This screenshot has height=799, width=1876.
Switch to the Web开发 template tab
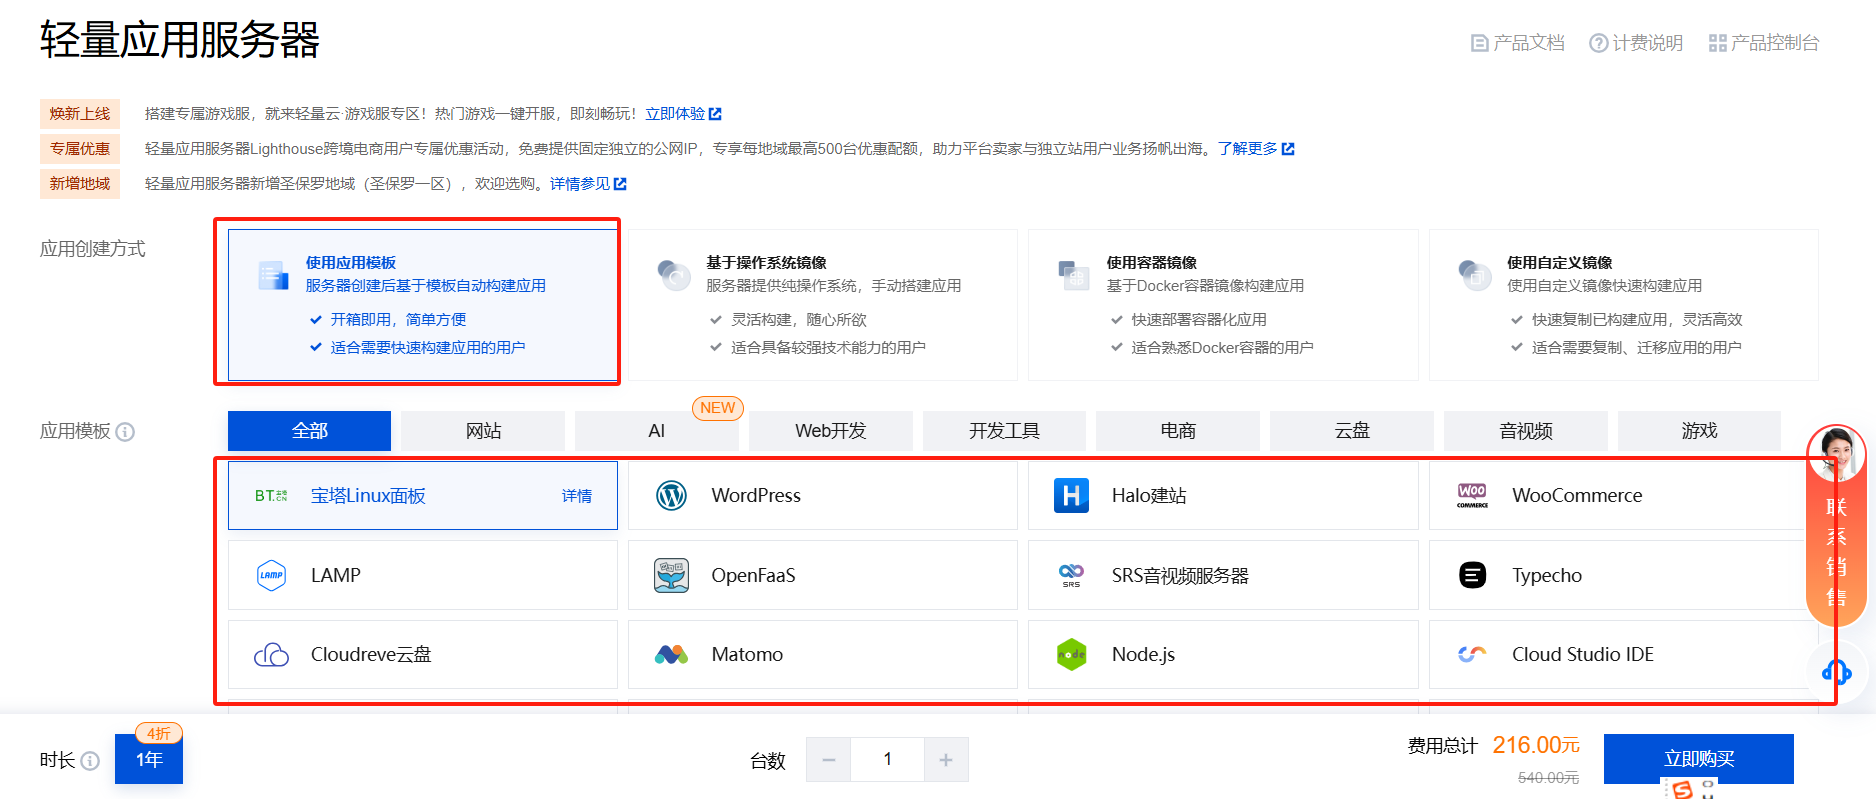[x=831, y=431]
